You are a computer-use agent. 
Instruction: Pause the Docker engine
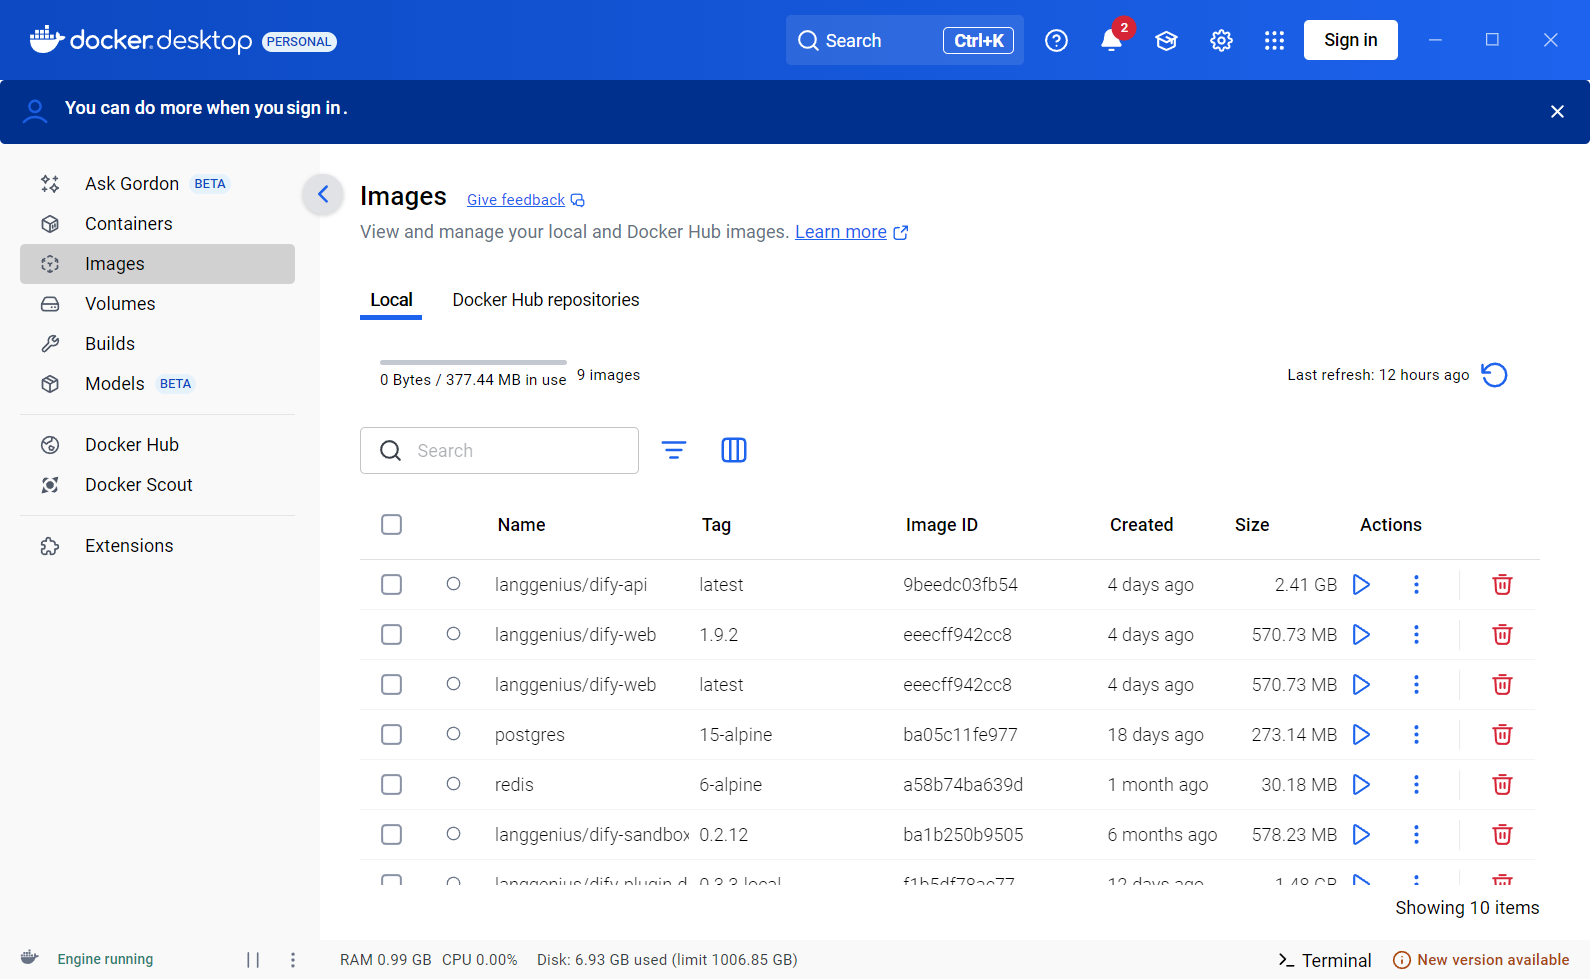253,960
